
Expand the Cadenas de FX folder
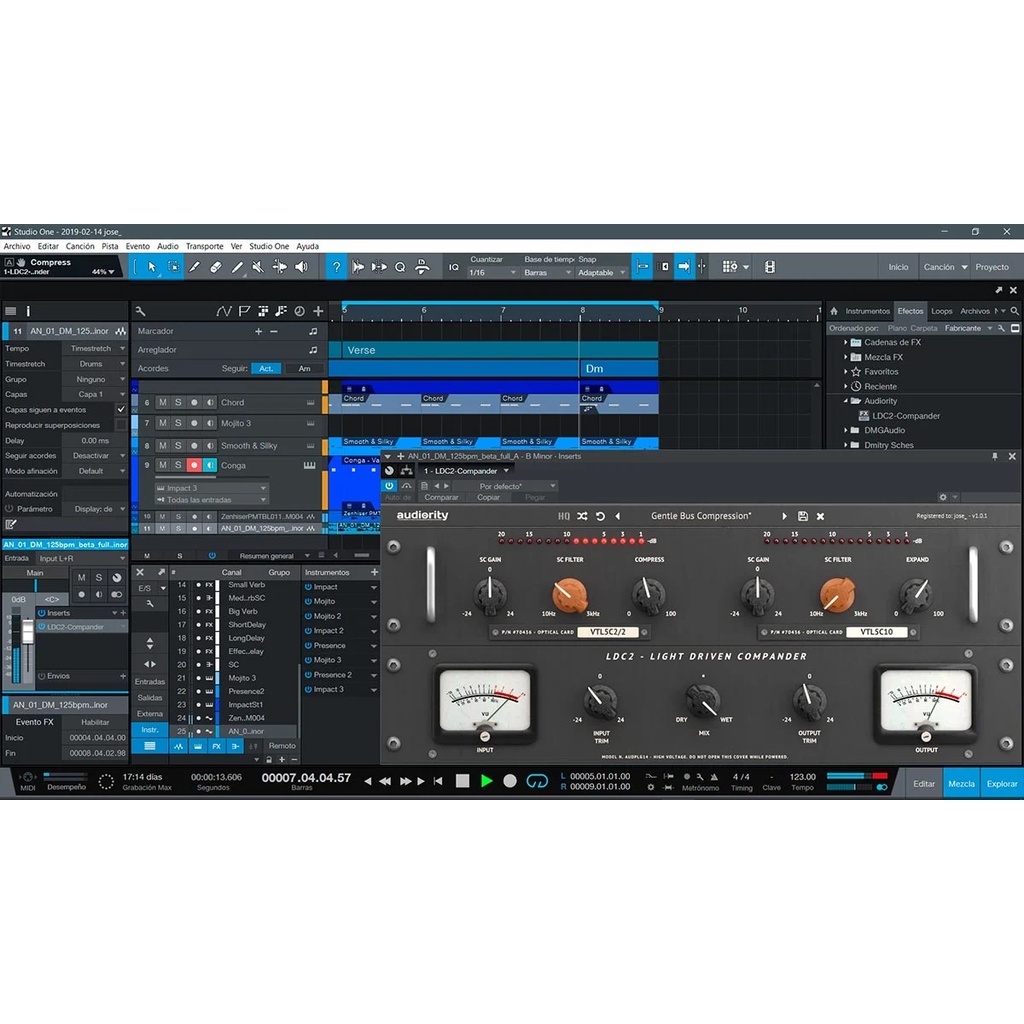[x=845, y=342]
